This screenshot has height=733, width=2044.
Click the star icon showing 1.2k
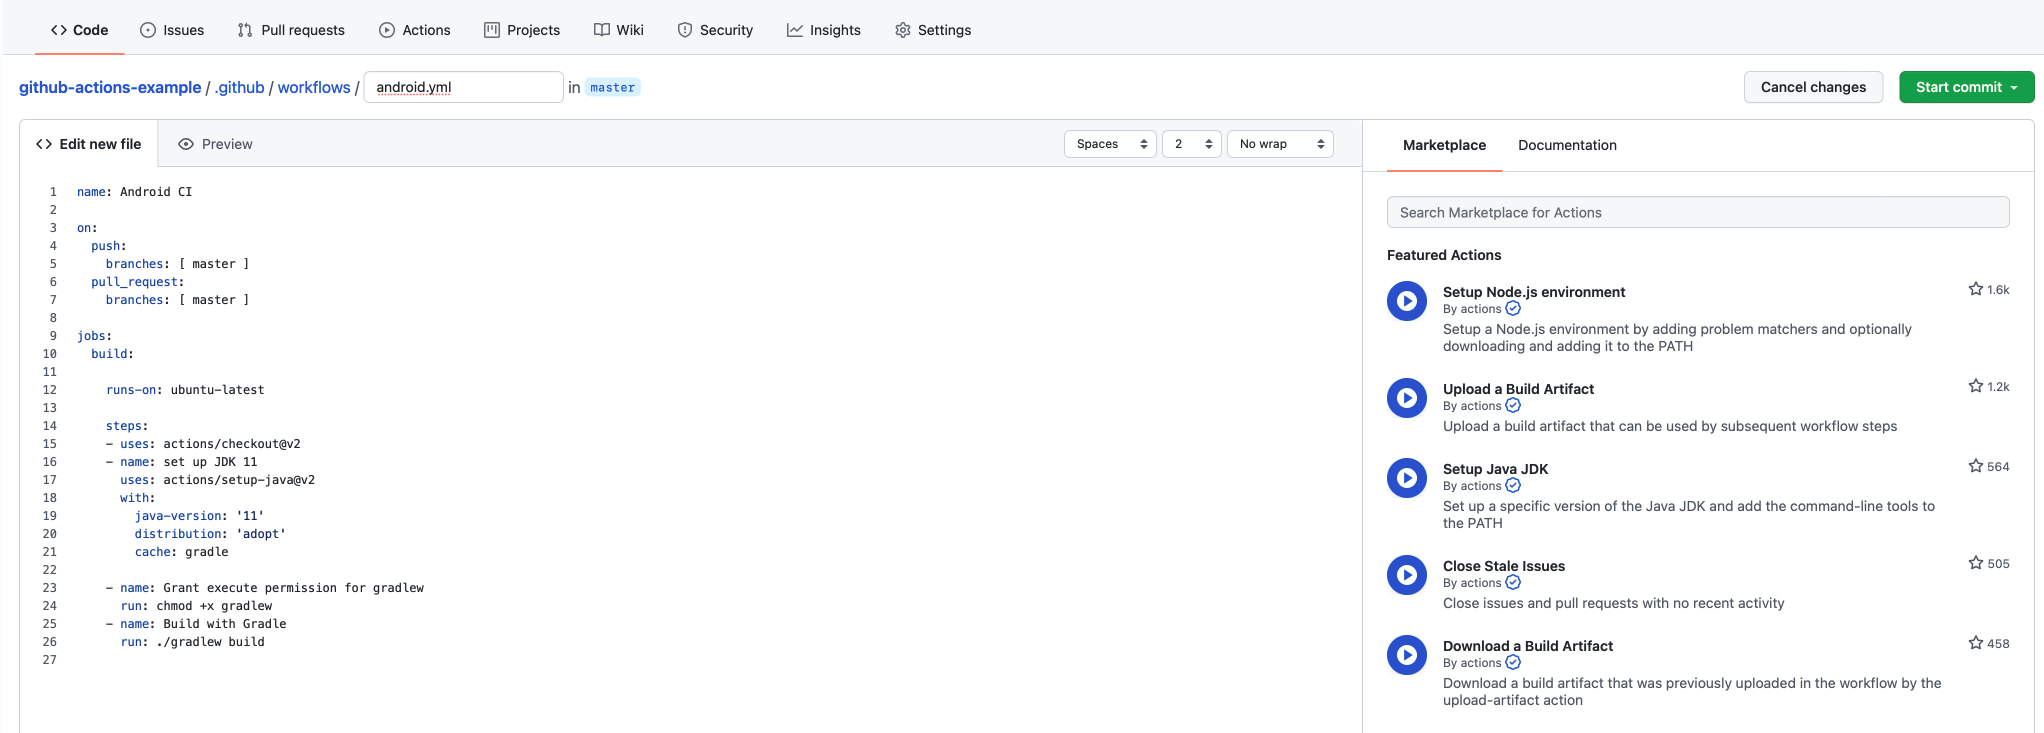[x=1975, y=386]
